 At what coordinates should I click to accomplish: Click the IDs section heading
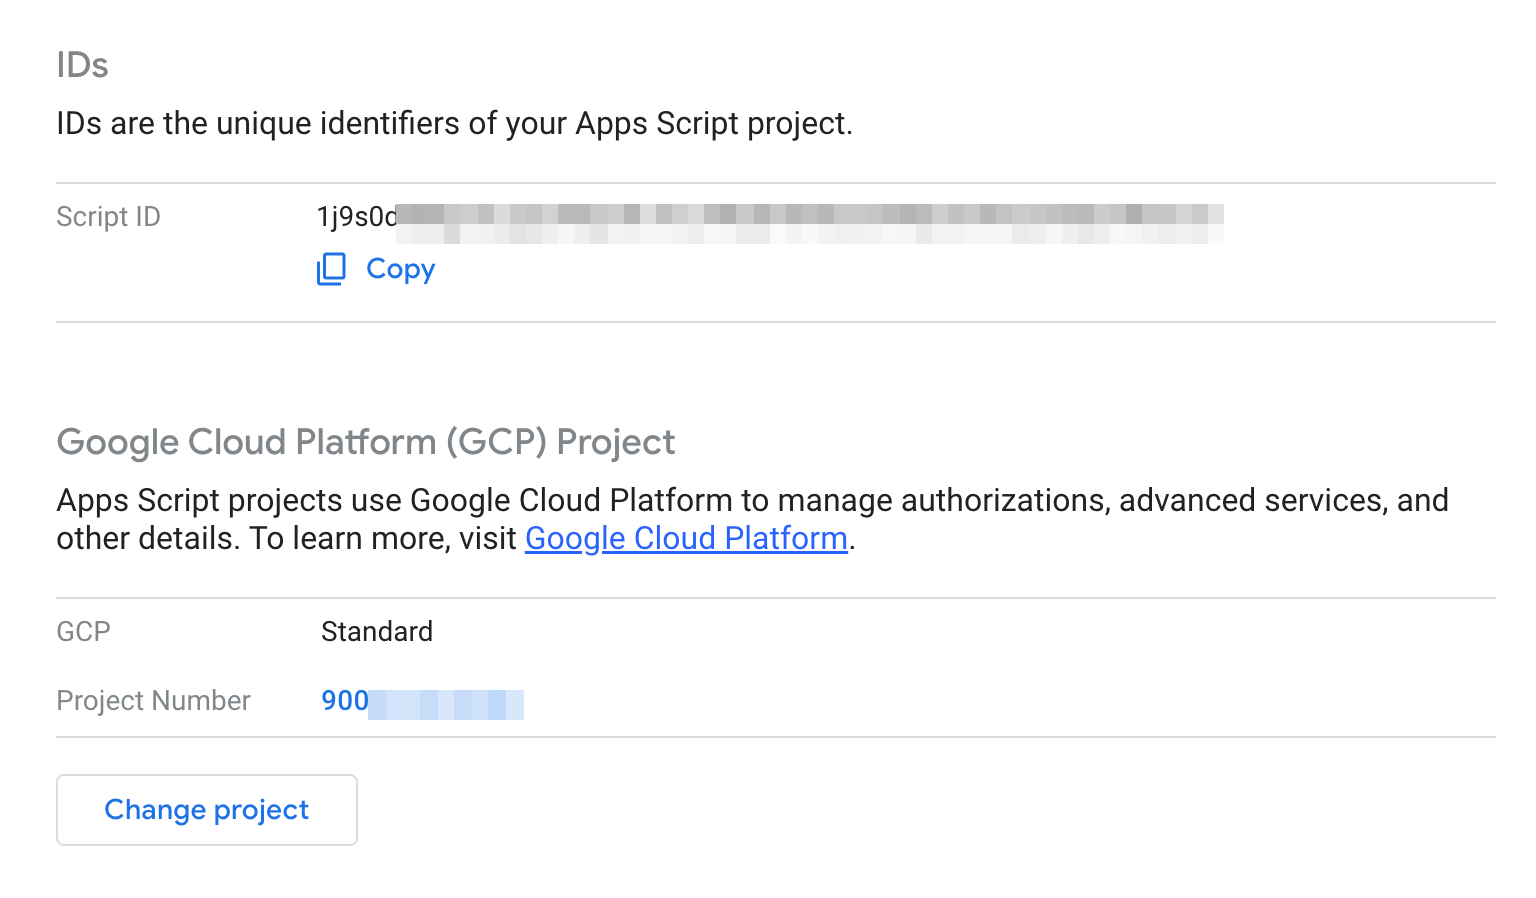(82, 64)
